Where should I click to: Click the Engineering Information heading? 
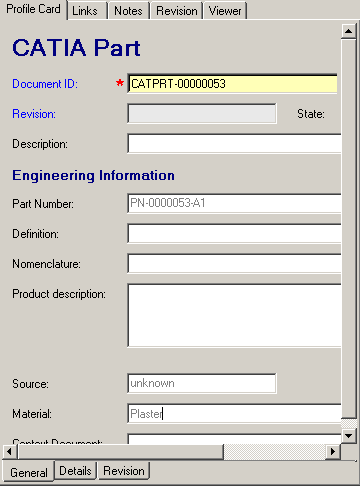93,175
